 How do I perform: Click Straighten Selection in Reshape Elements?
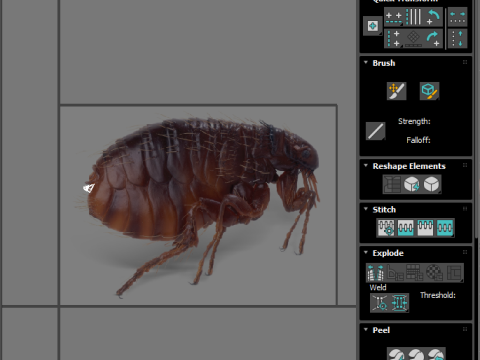click(392, 184)
